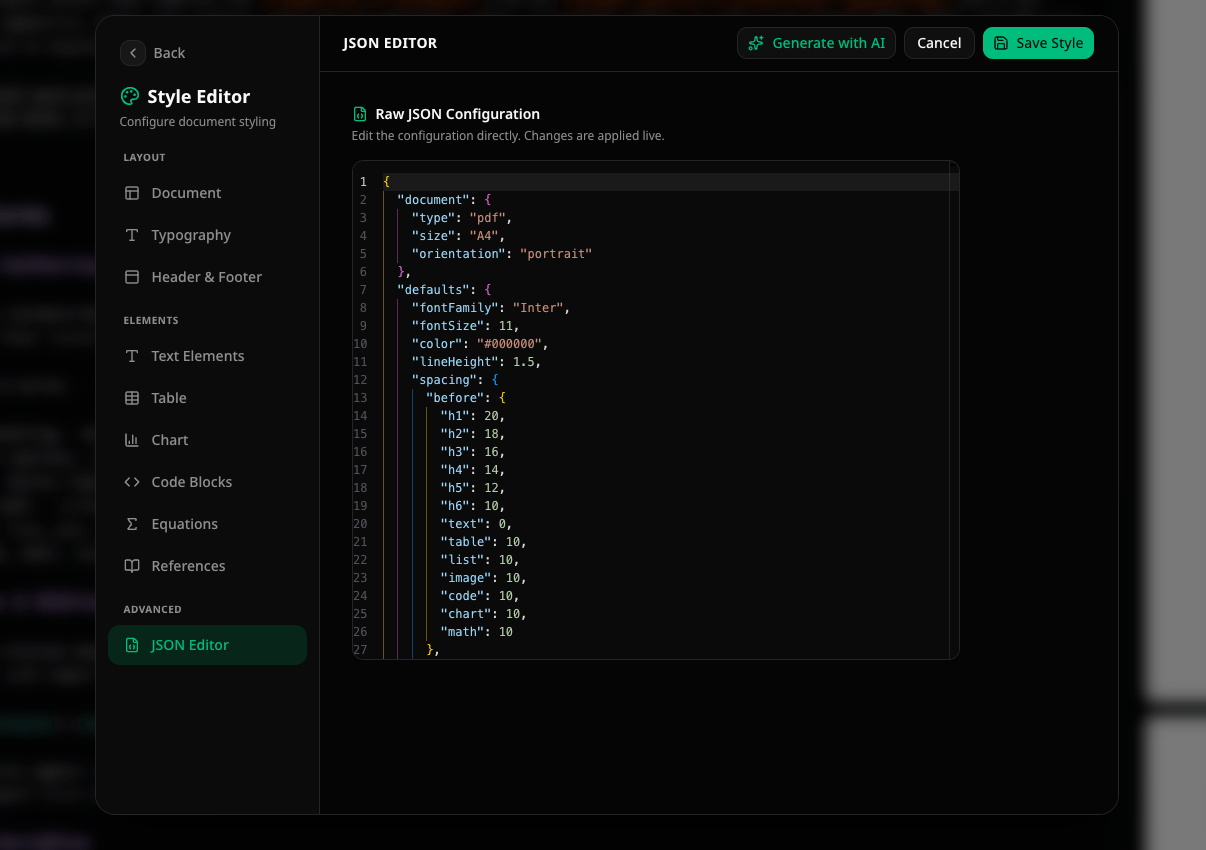1206x850 pixels.
Task: Click the Style Editor palette icon
Action: (x=130, y=97)
